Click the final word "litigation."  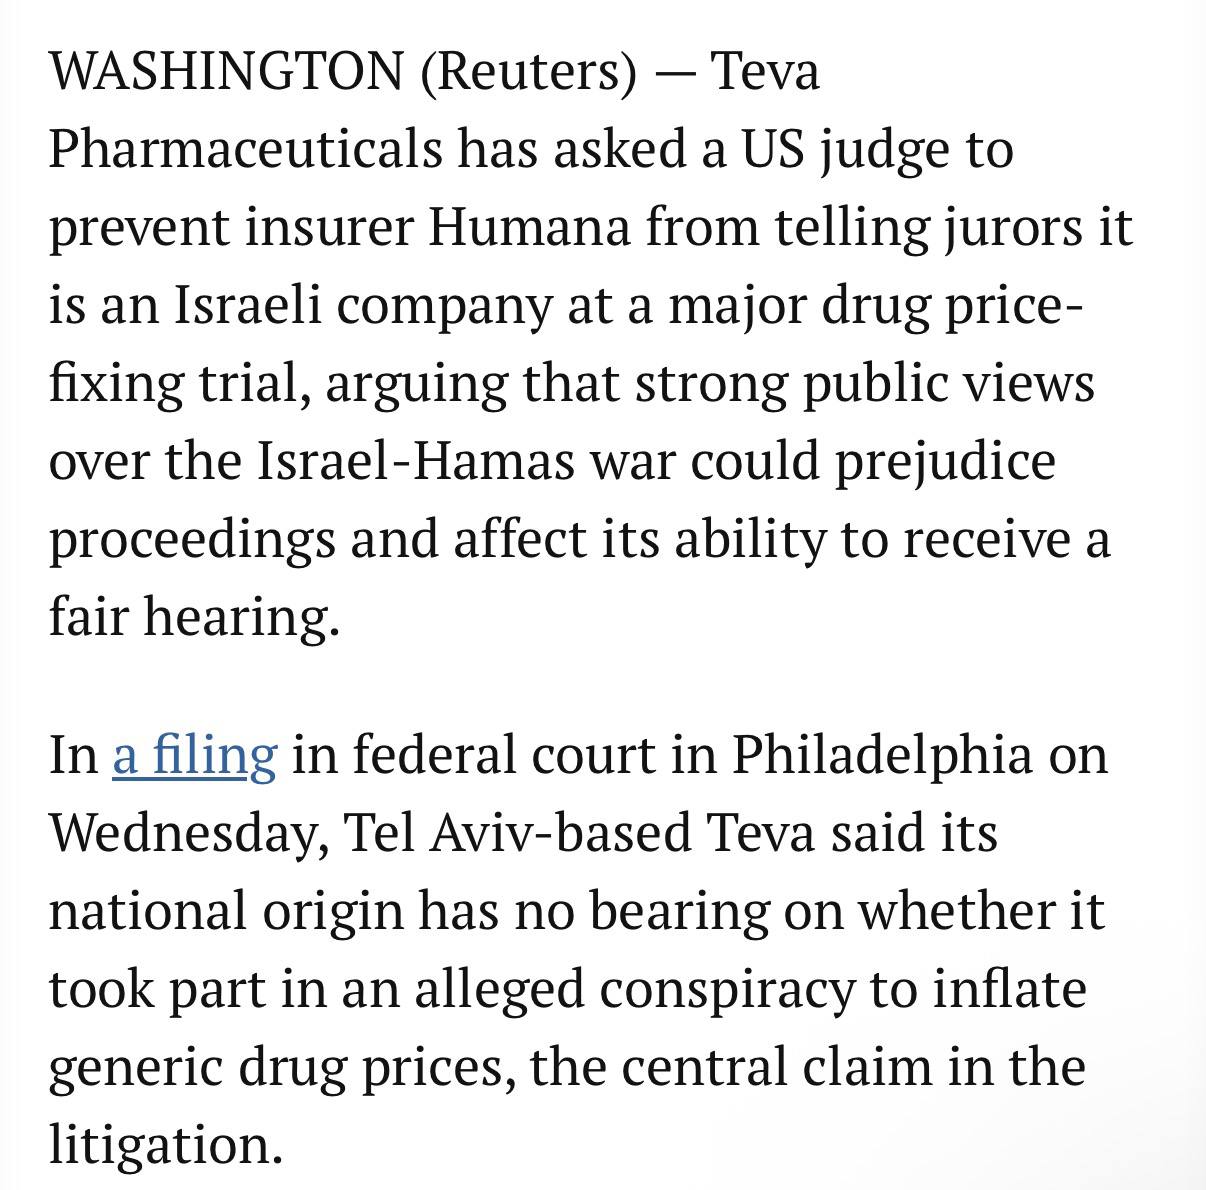pos(166,1144)
